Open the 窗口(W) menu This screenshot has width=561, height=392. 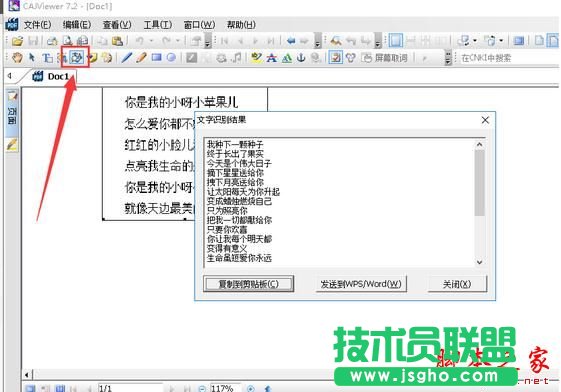(x=199, y=25)
